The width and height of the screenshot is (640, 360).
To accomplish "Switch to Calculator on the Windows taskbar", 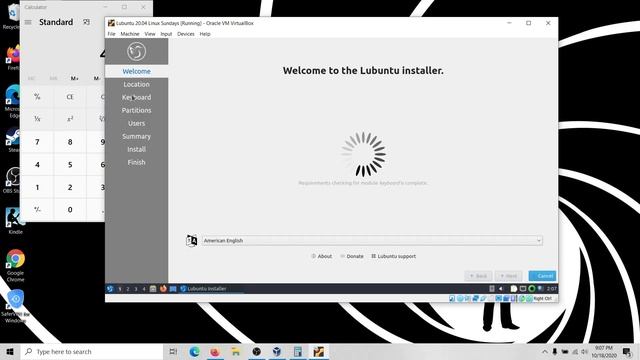I will tap(298, 351).
